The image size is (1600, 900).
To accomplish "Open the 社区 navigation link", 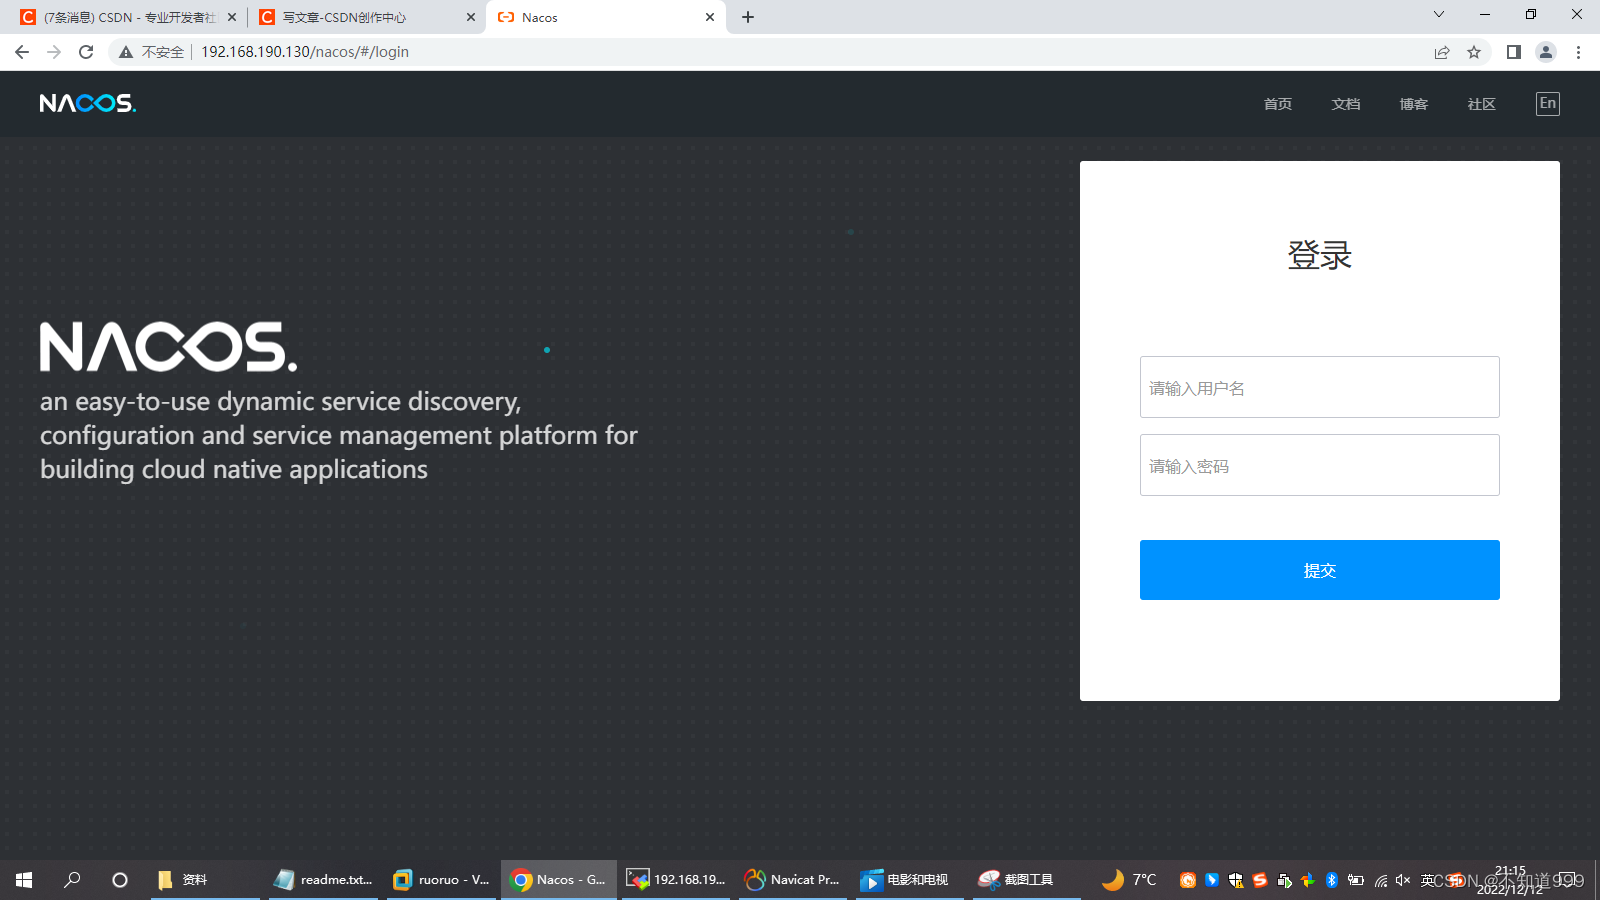I will tap(1482, 104).
